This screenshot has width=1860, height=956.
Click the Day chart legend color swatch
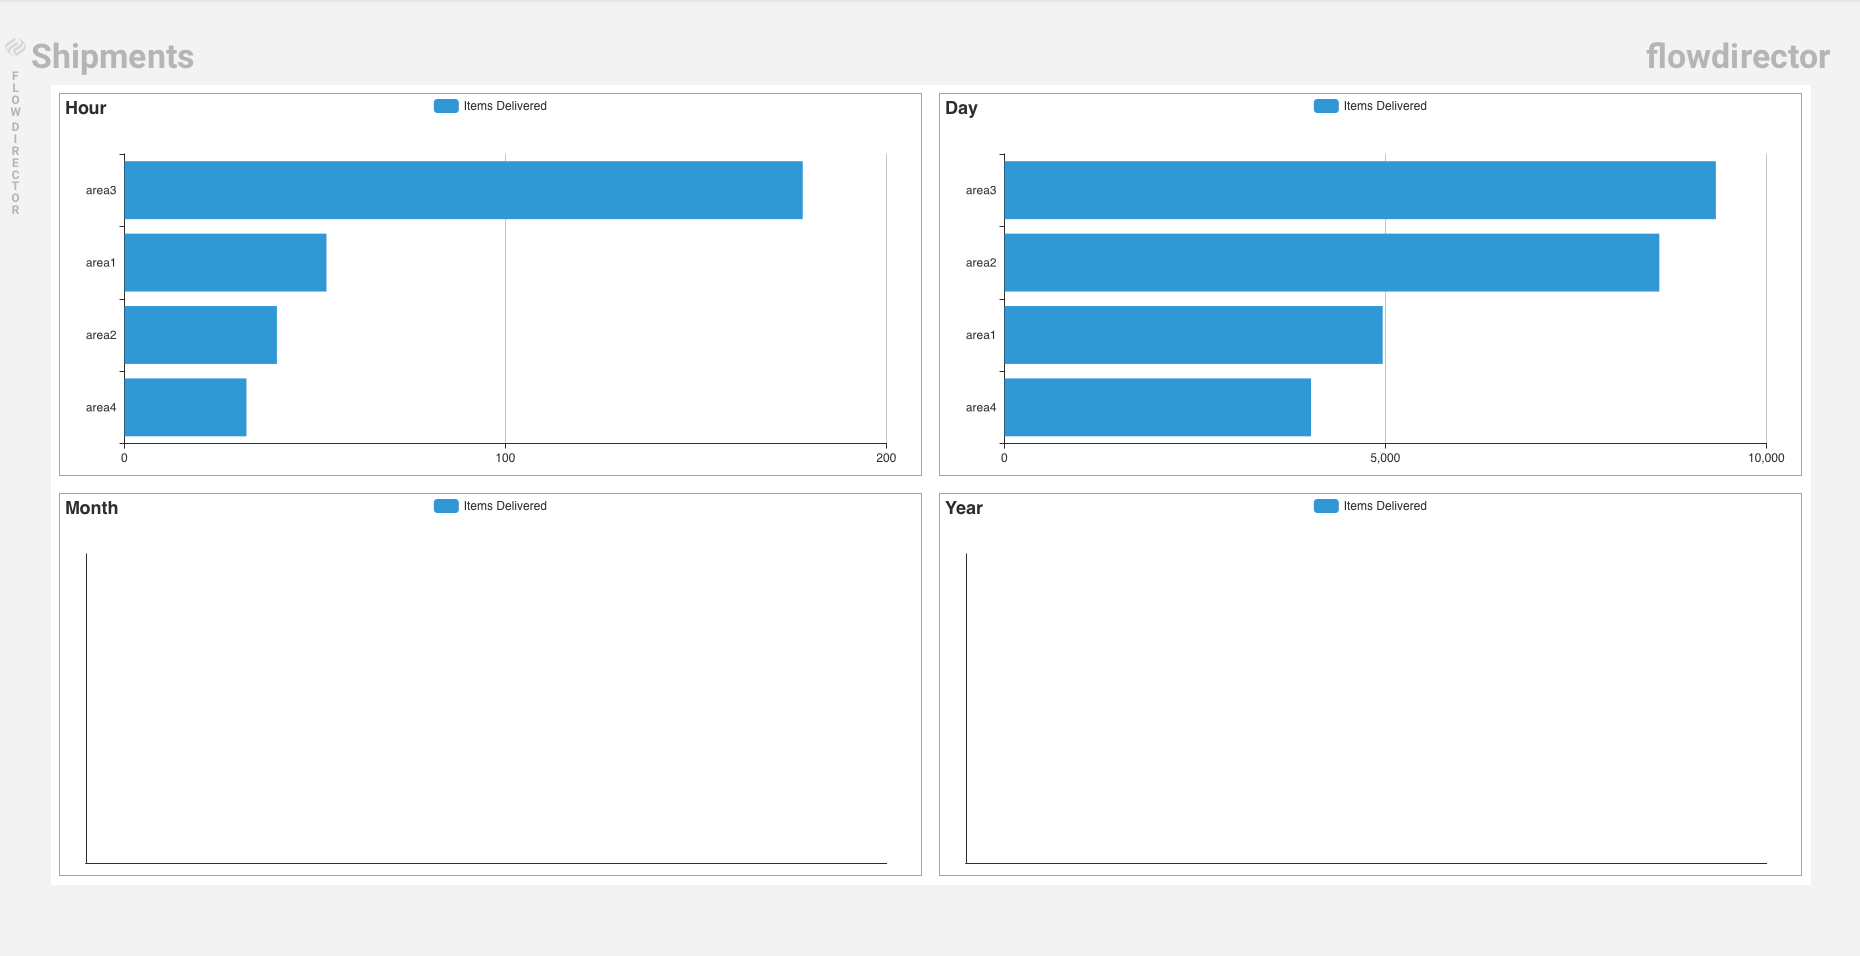(x=1326, y=106)
